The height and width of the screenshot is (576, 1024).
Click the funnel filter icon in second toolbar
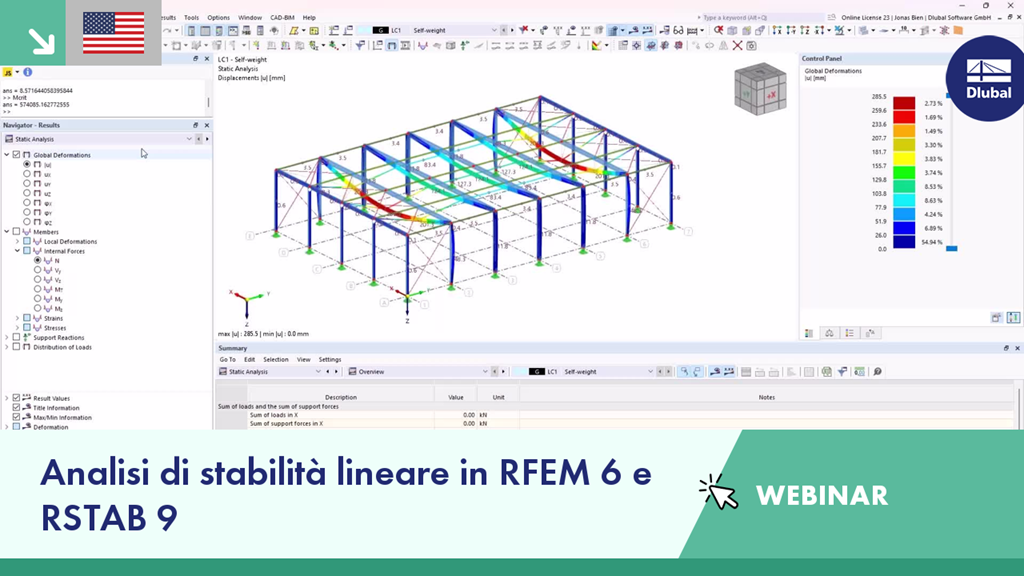pos(360,46)
